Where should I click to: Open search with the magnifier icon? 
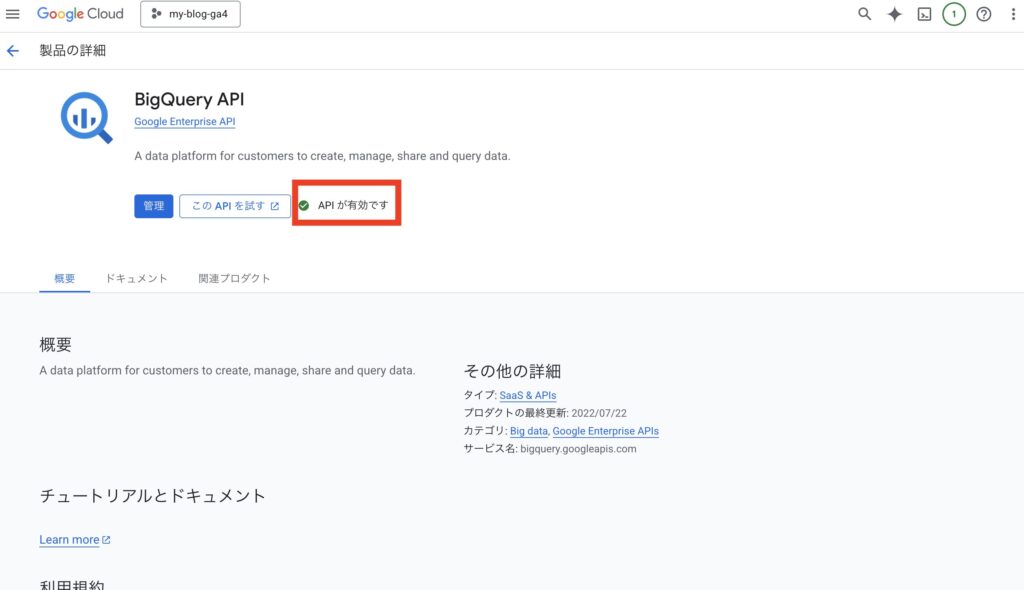click(x=864, y=14)
